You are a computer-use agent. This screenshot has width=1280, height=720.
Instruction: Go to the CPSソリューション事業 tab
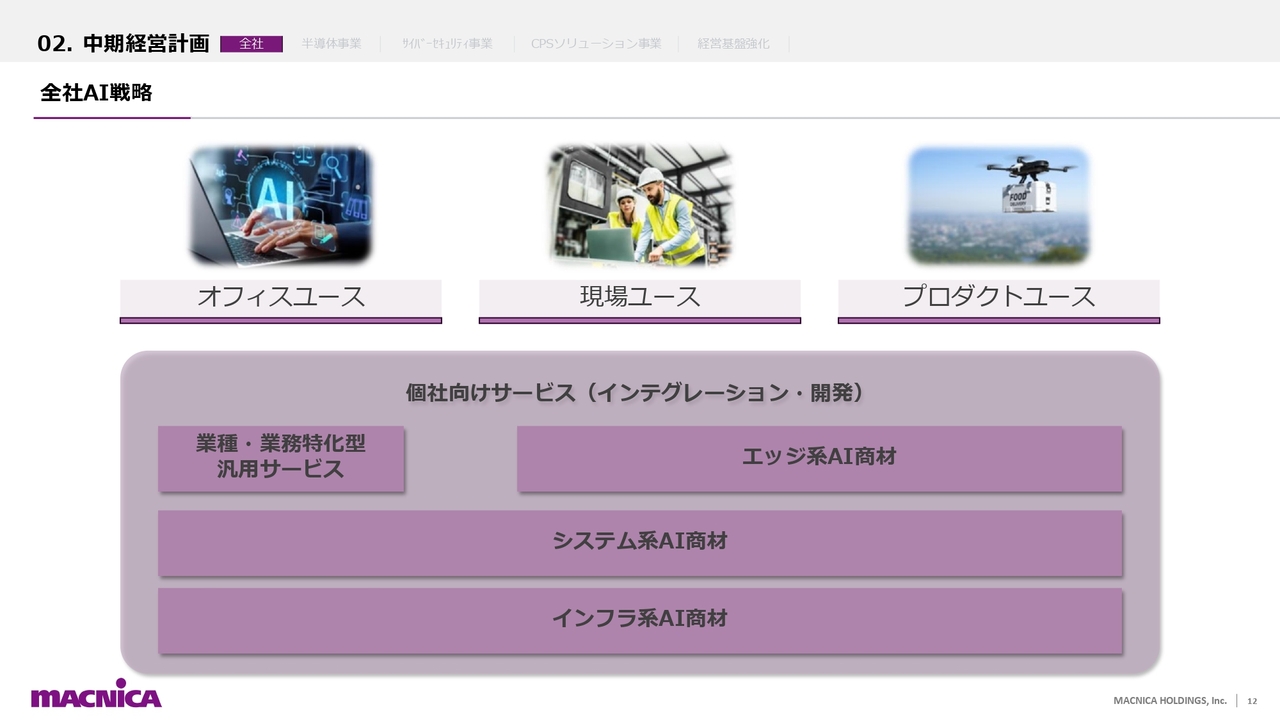596,44
